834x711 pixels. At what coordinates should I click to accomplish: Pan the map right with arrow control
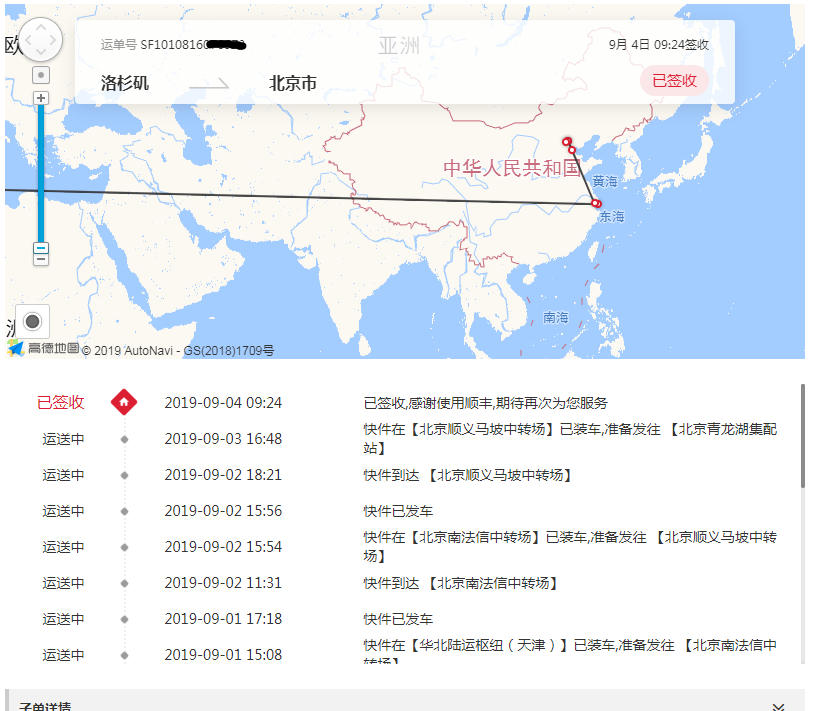tap(55, 41)
